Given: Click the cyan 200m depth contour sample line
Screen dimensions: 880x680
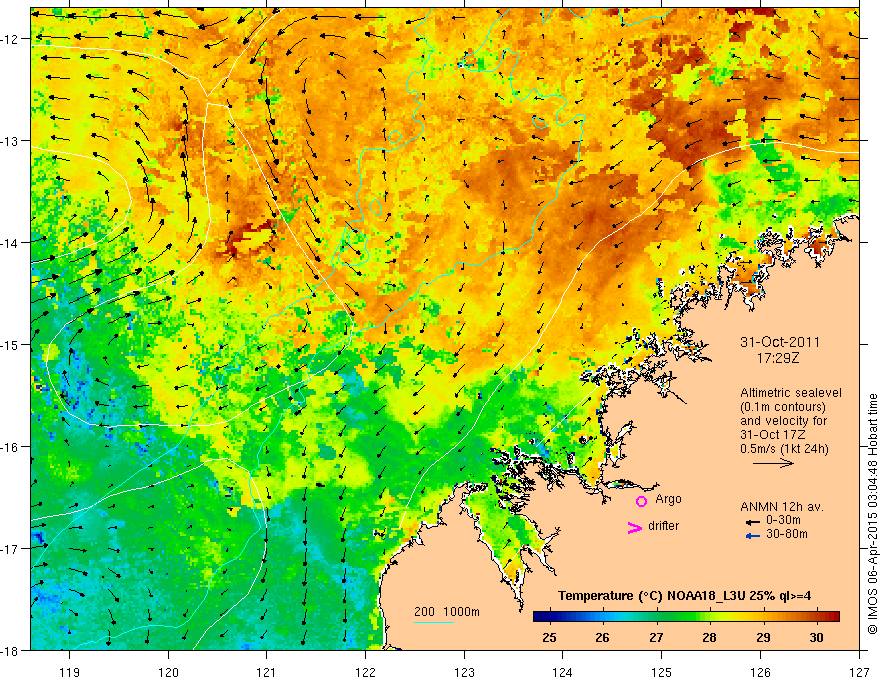Looking at the screenshot, I should tap(433, 622).
